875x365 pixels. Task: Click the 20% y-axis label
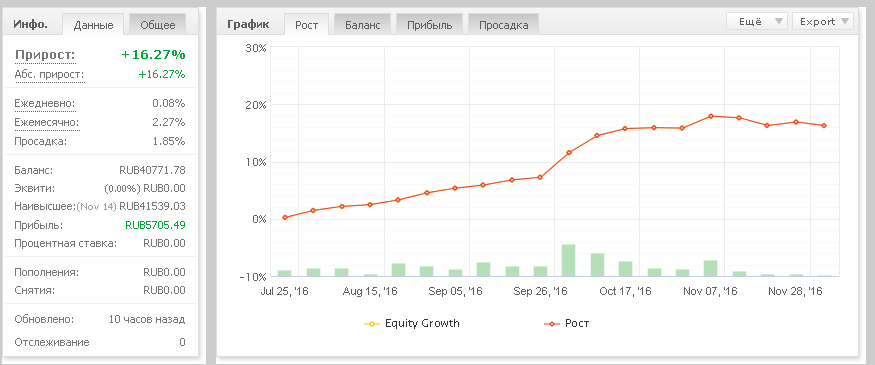(x=256, y=105)
